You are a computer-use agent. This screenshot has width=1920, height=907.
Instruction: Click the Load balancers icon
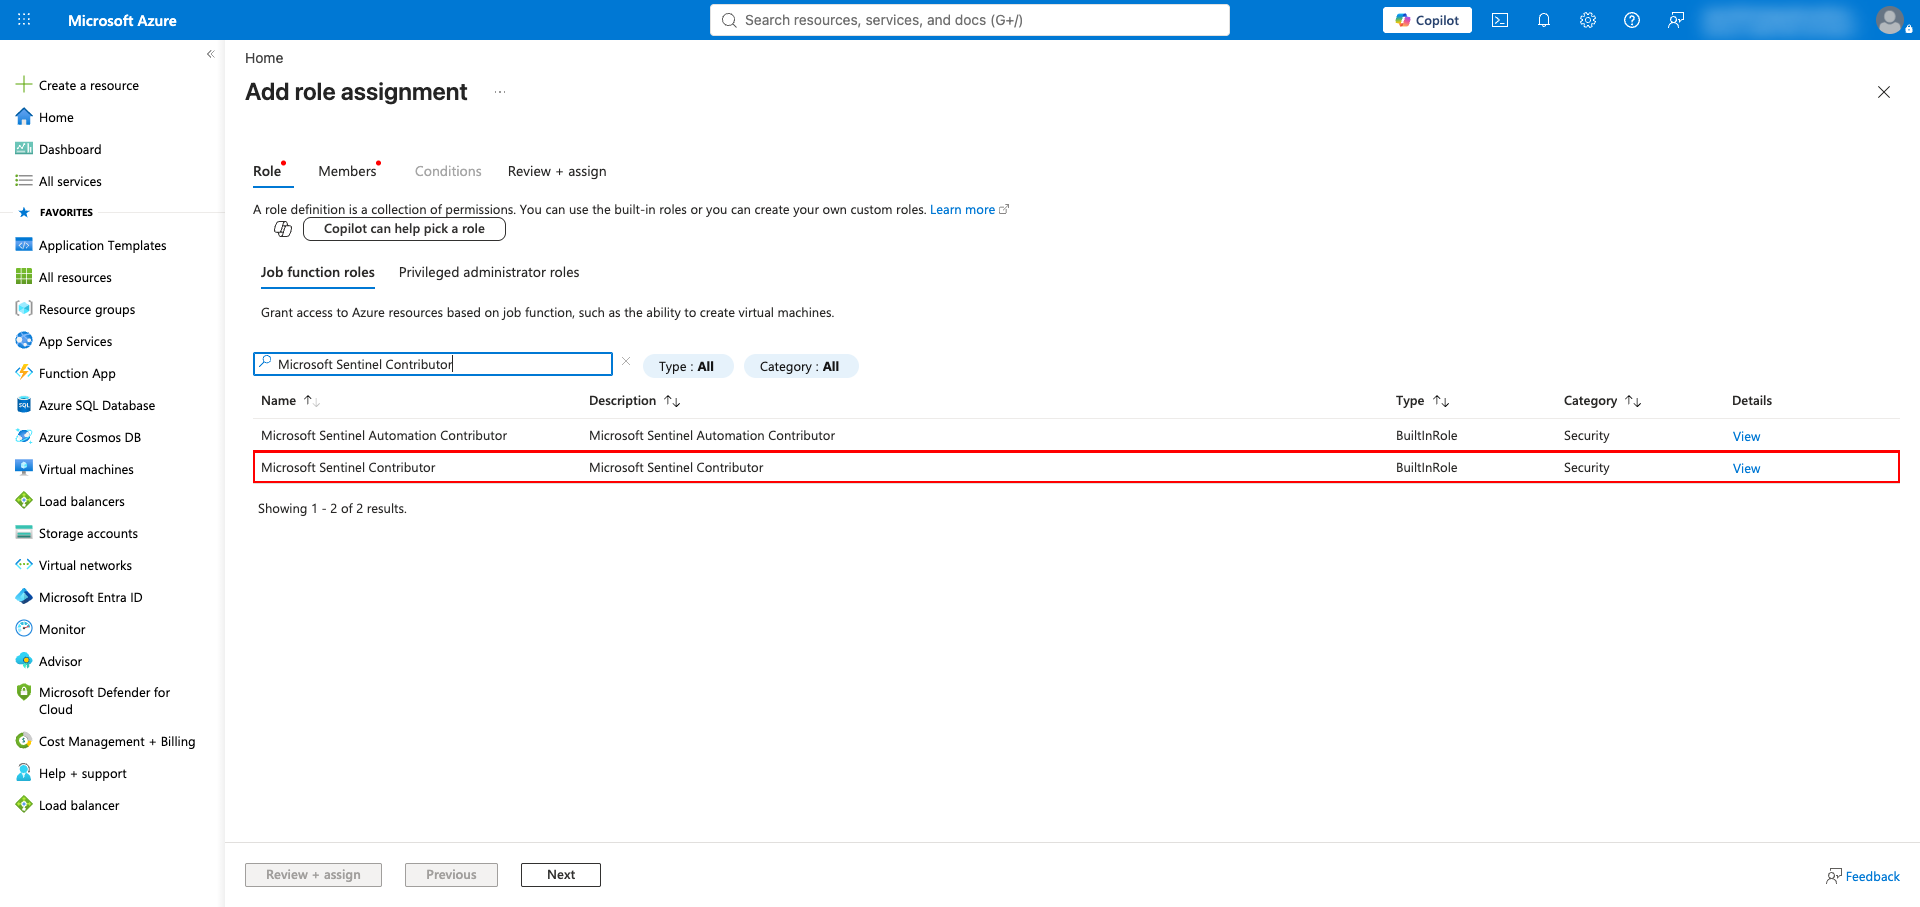click(x=24, y=501)
